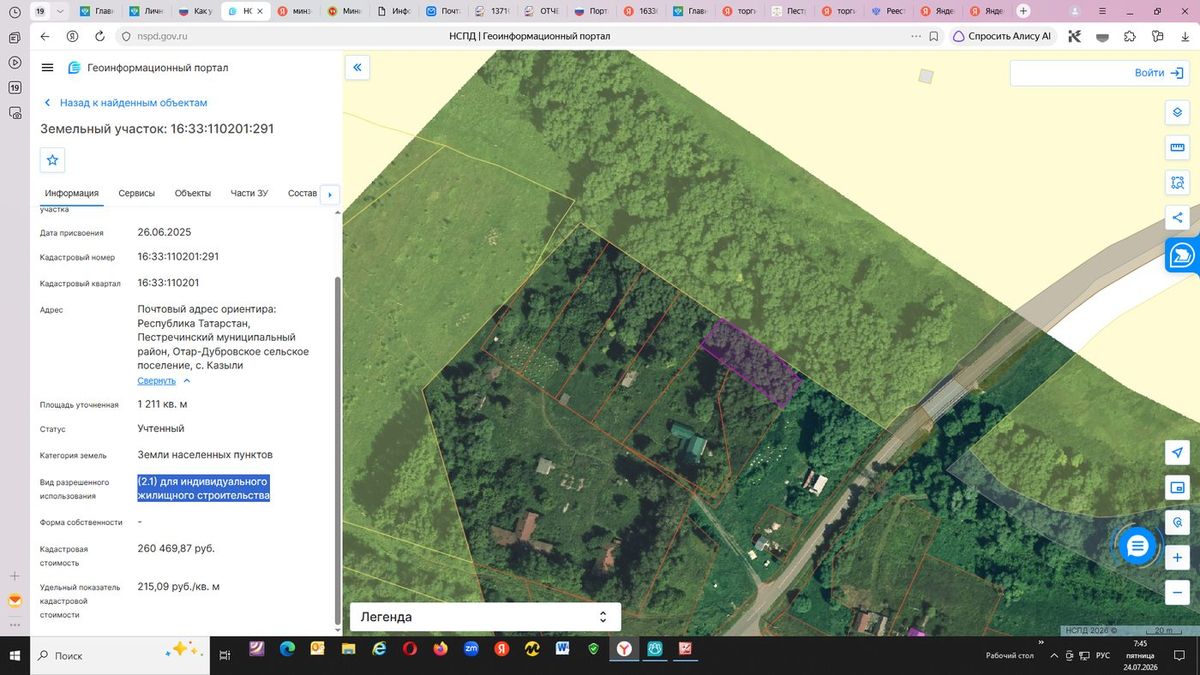This screenshot has height=675, width=1200.
Task: Switch to Объекты tab
Action: (193, 193)
